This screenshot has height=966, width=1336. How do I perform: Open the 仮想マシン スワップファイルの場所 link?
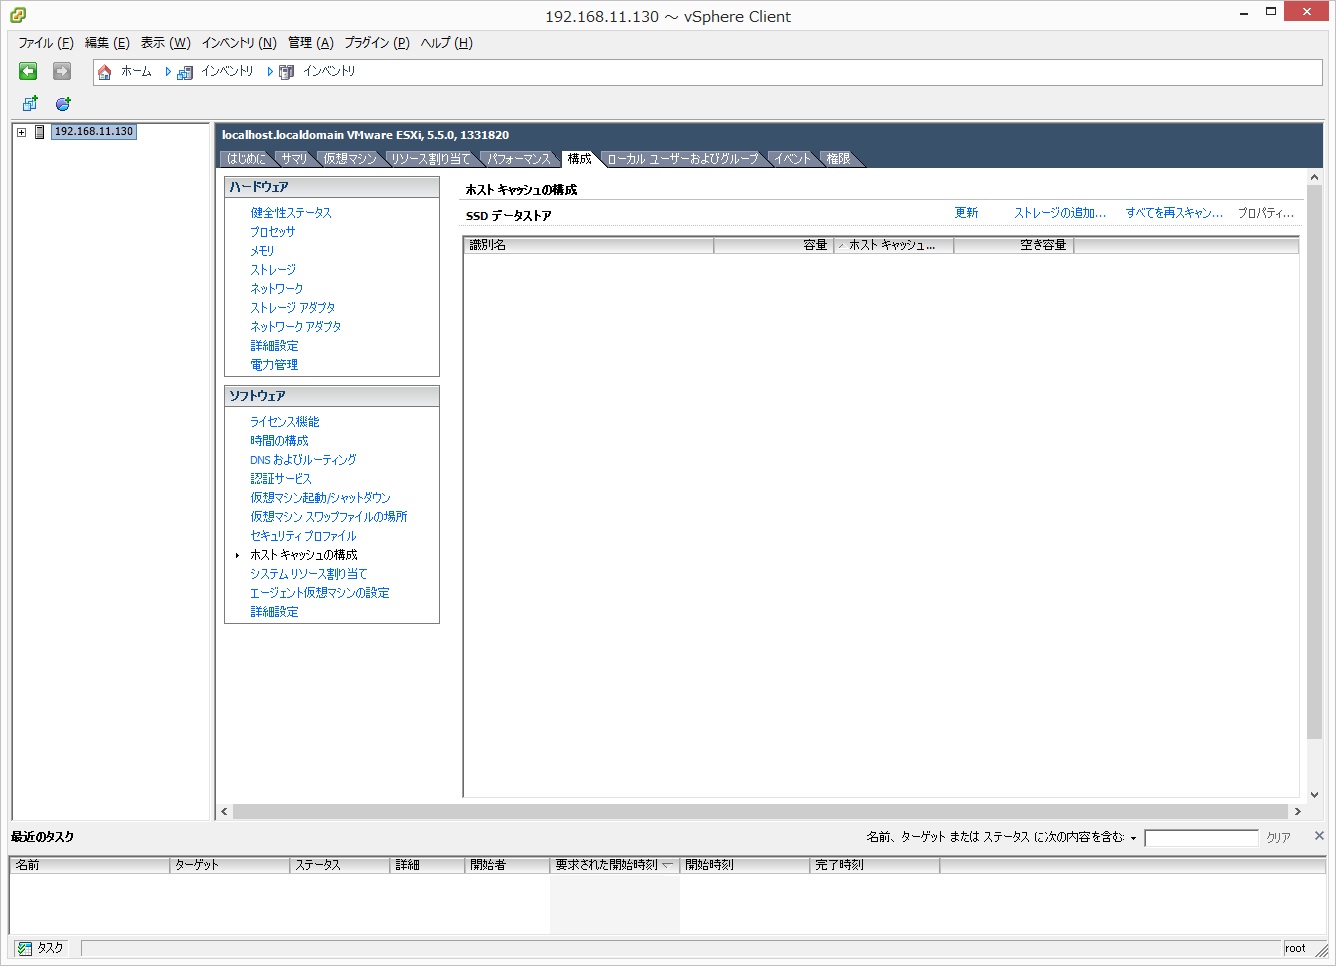click(329, 517)
